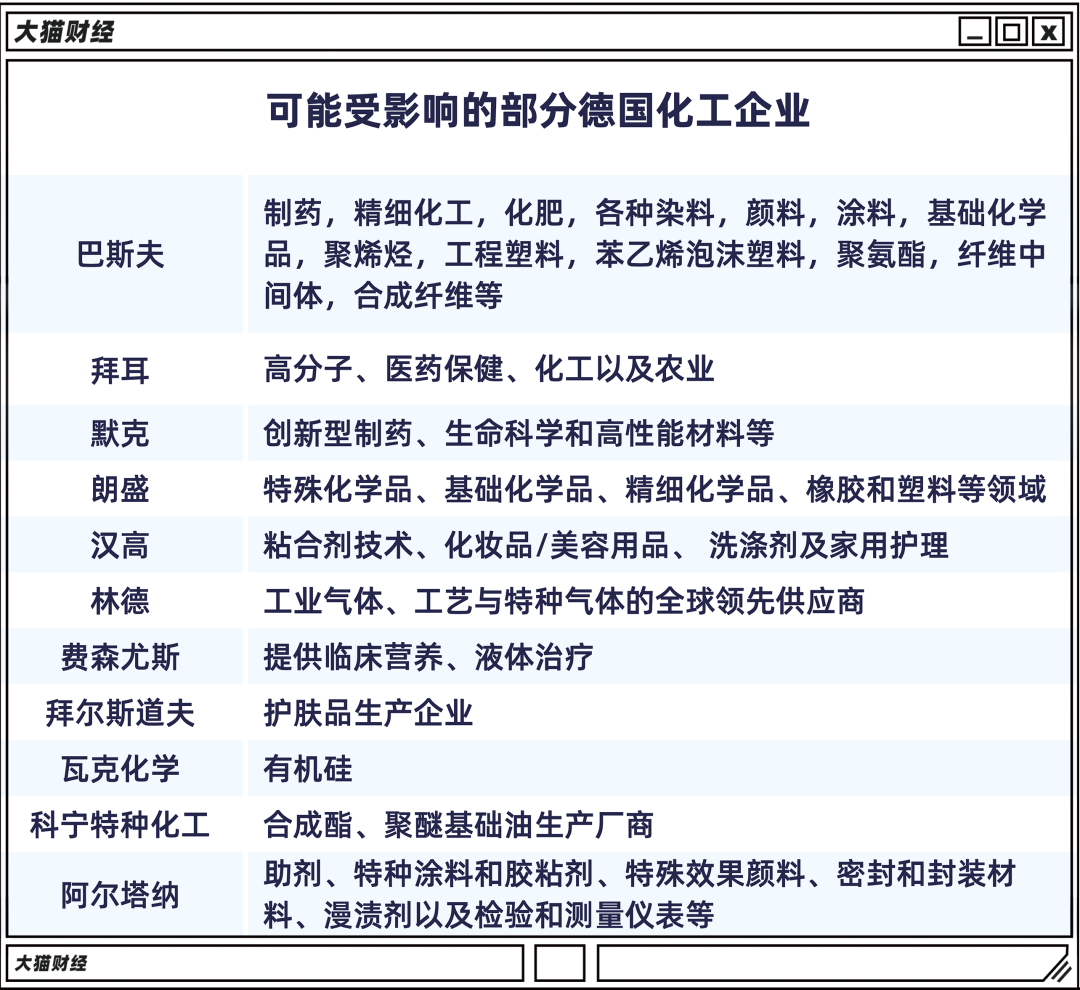Click the 汉高 description starting 粘合剂技术
Image resolution: width=1080 pixels, height=990 pixels.
[606, 545]
